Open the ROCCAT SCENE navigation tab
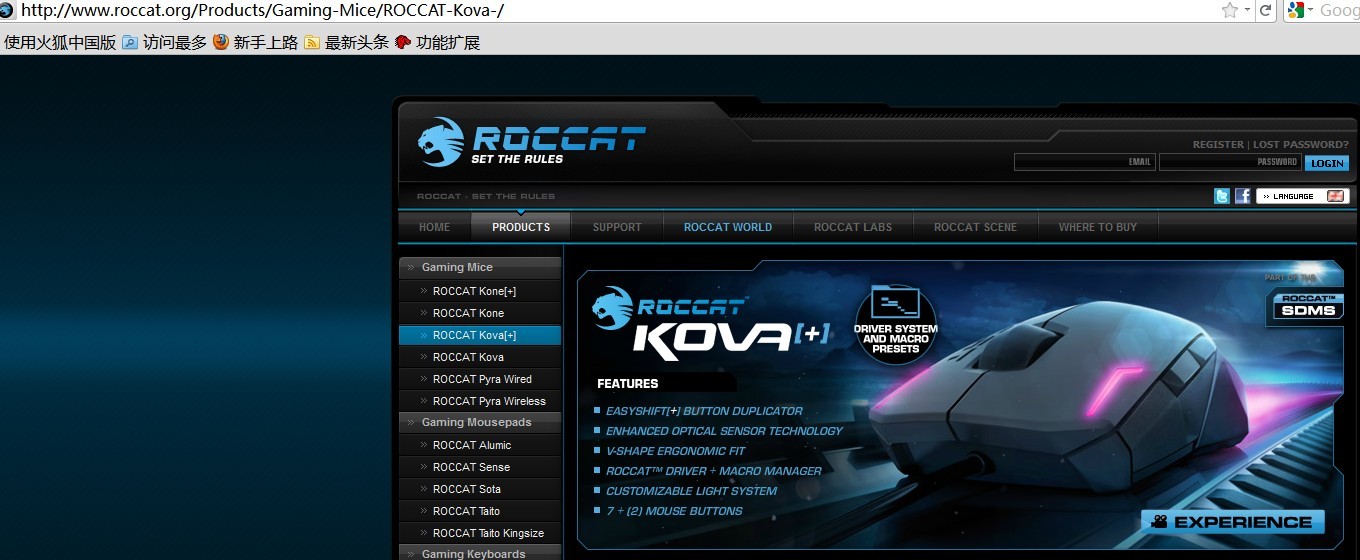 click(x=975, y=227)
